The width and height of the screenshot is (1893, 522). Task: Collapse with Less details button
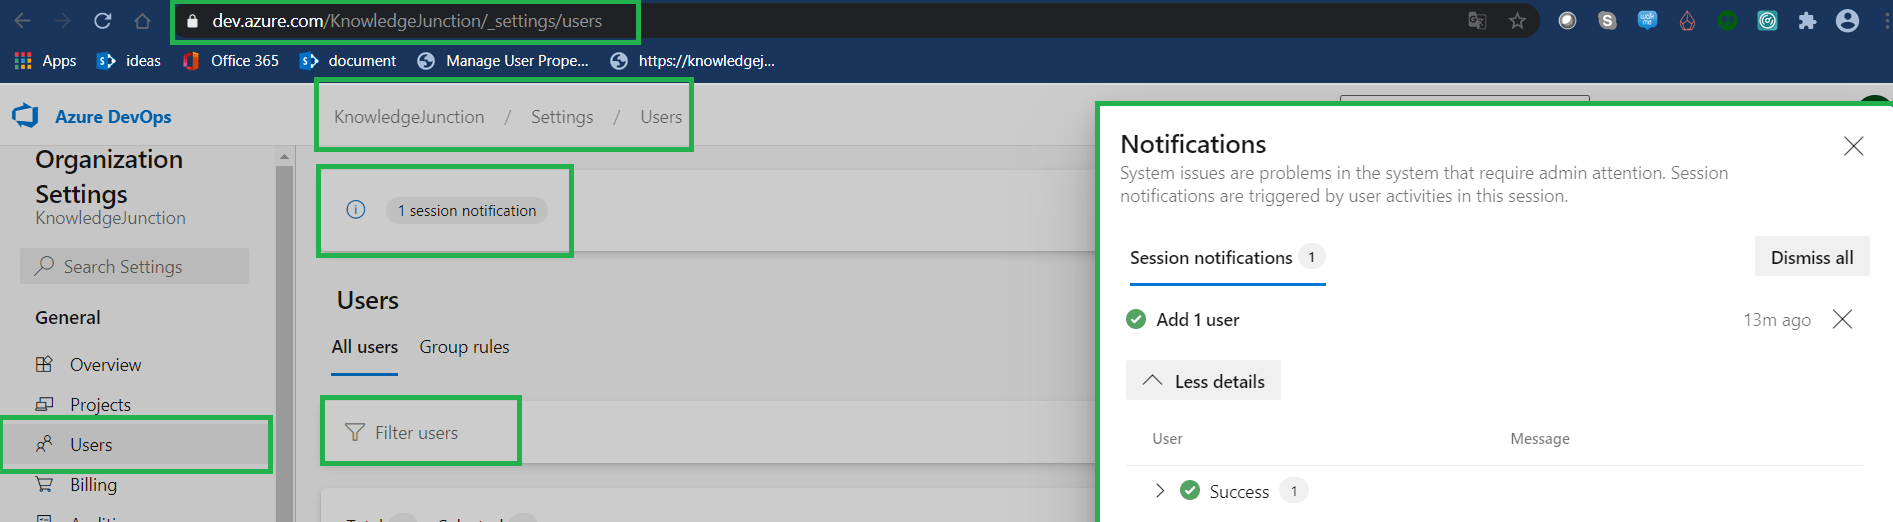[1203, 381]
